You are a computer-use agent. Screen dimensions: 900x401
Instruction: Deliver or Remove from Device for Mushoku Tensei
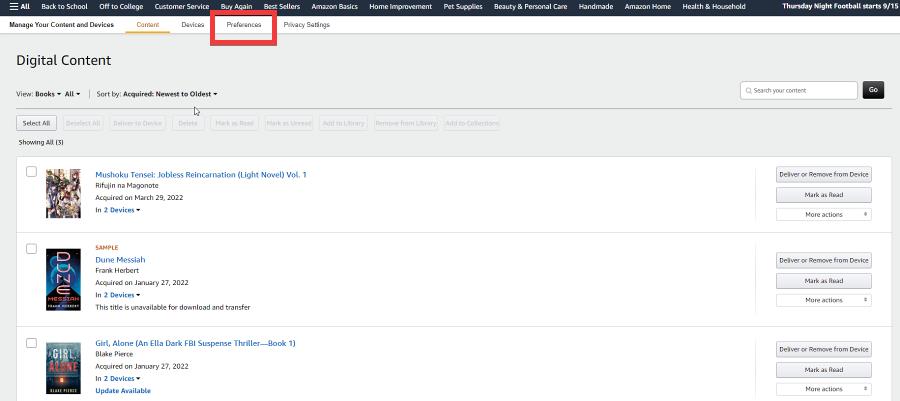pos(824,174)
